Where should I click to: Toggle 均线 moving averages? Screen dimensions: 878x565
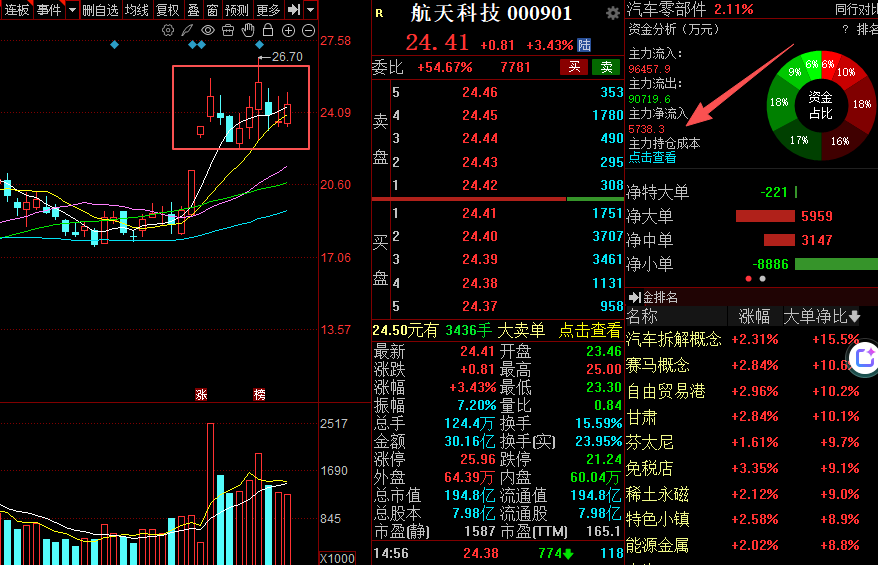pyautogui.click(x=137, y=10)
